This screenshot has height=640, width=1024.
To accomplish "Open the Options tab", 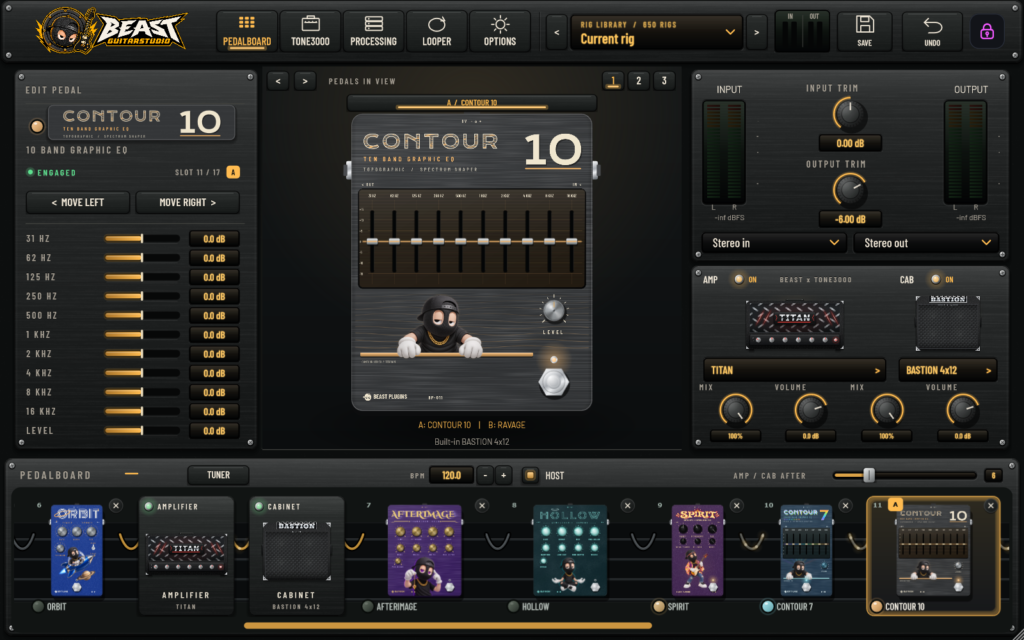I will [x=500, y=31].
